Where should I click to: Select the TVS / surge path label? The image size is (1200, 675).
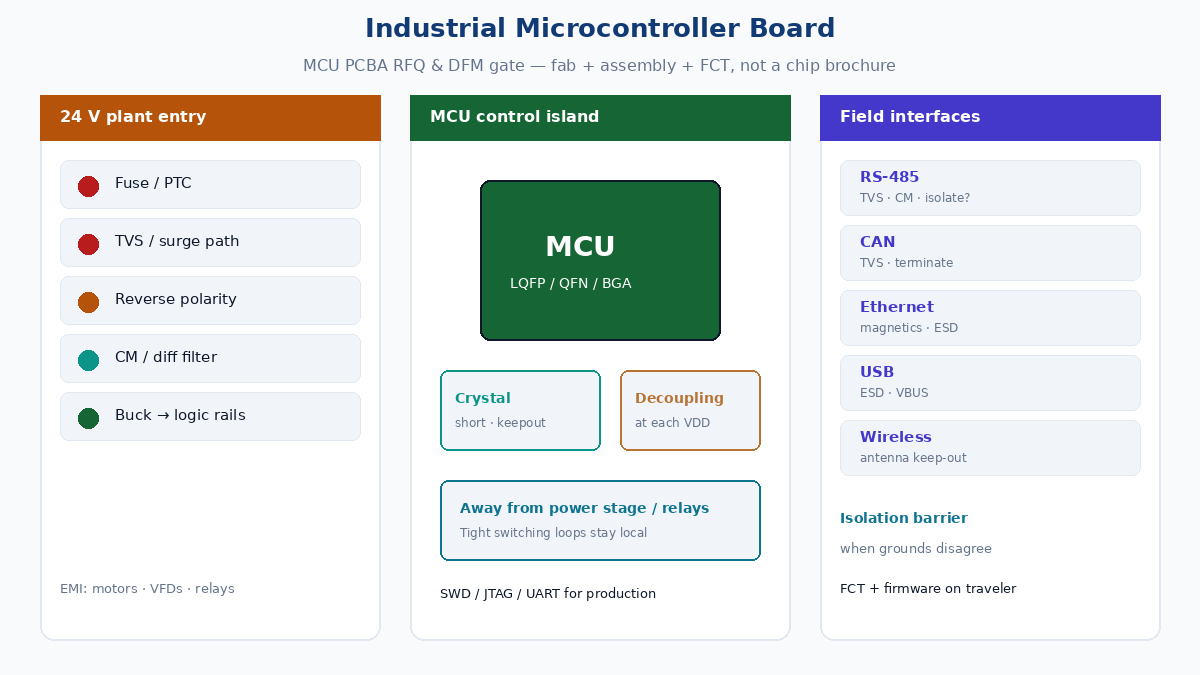coord(177,242)
